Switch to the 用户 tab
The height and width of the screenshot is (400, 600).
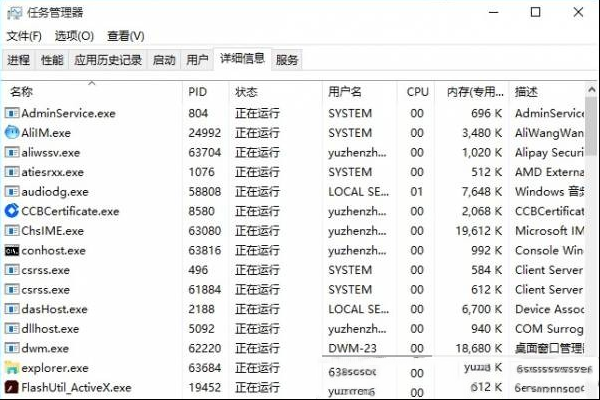197,60
